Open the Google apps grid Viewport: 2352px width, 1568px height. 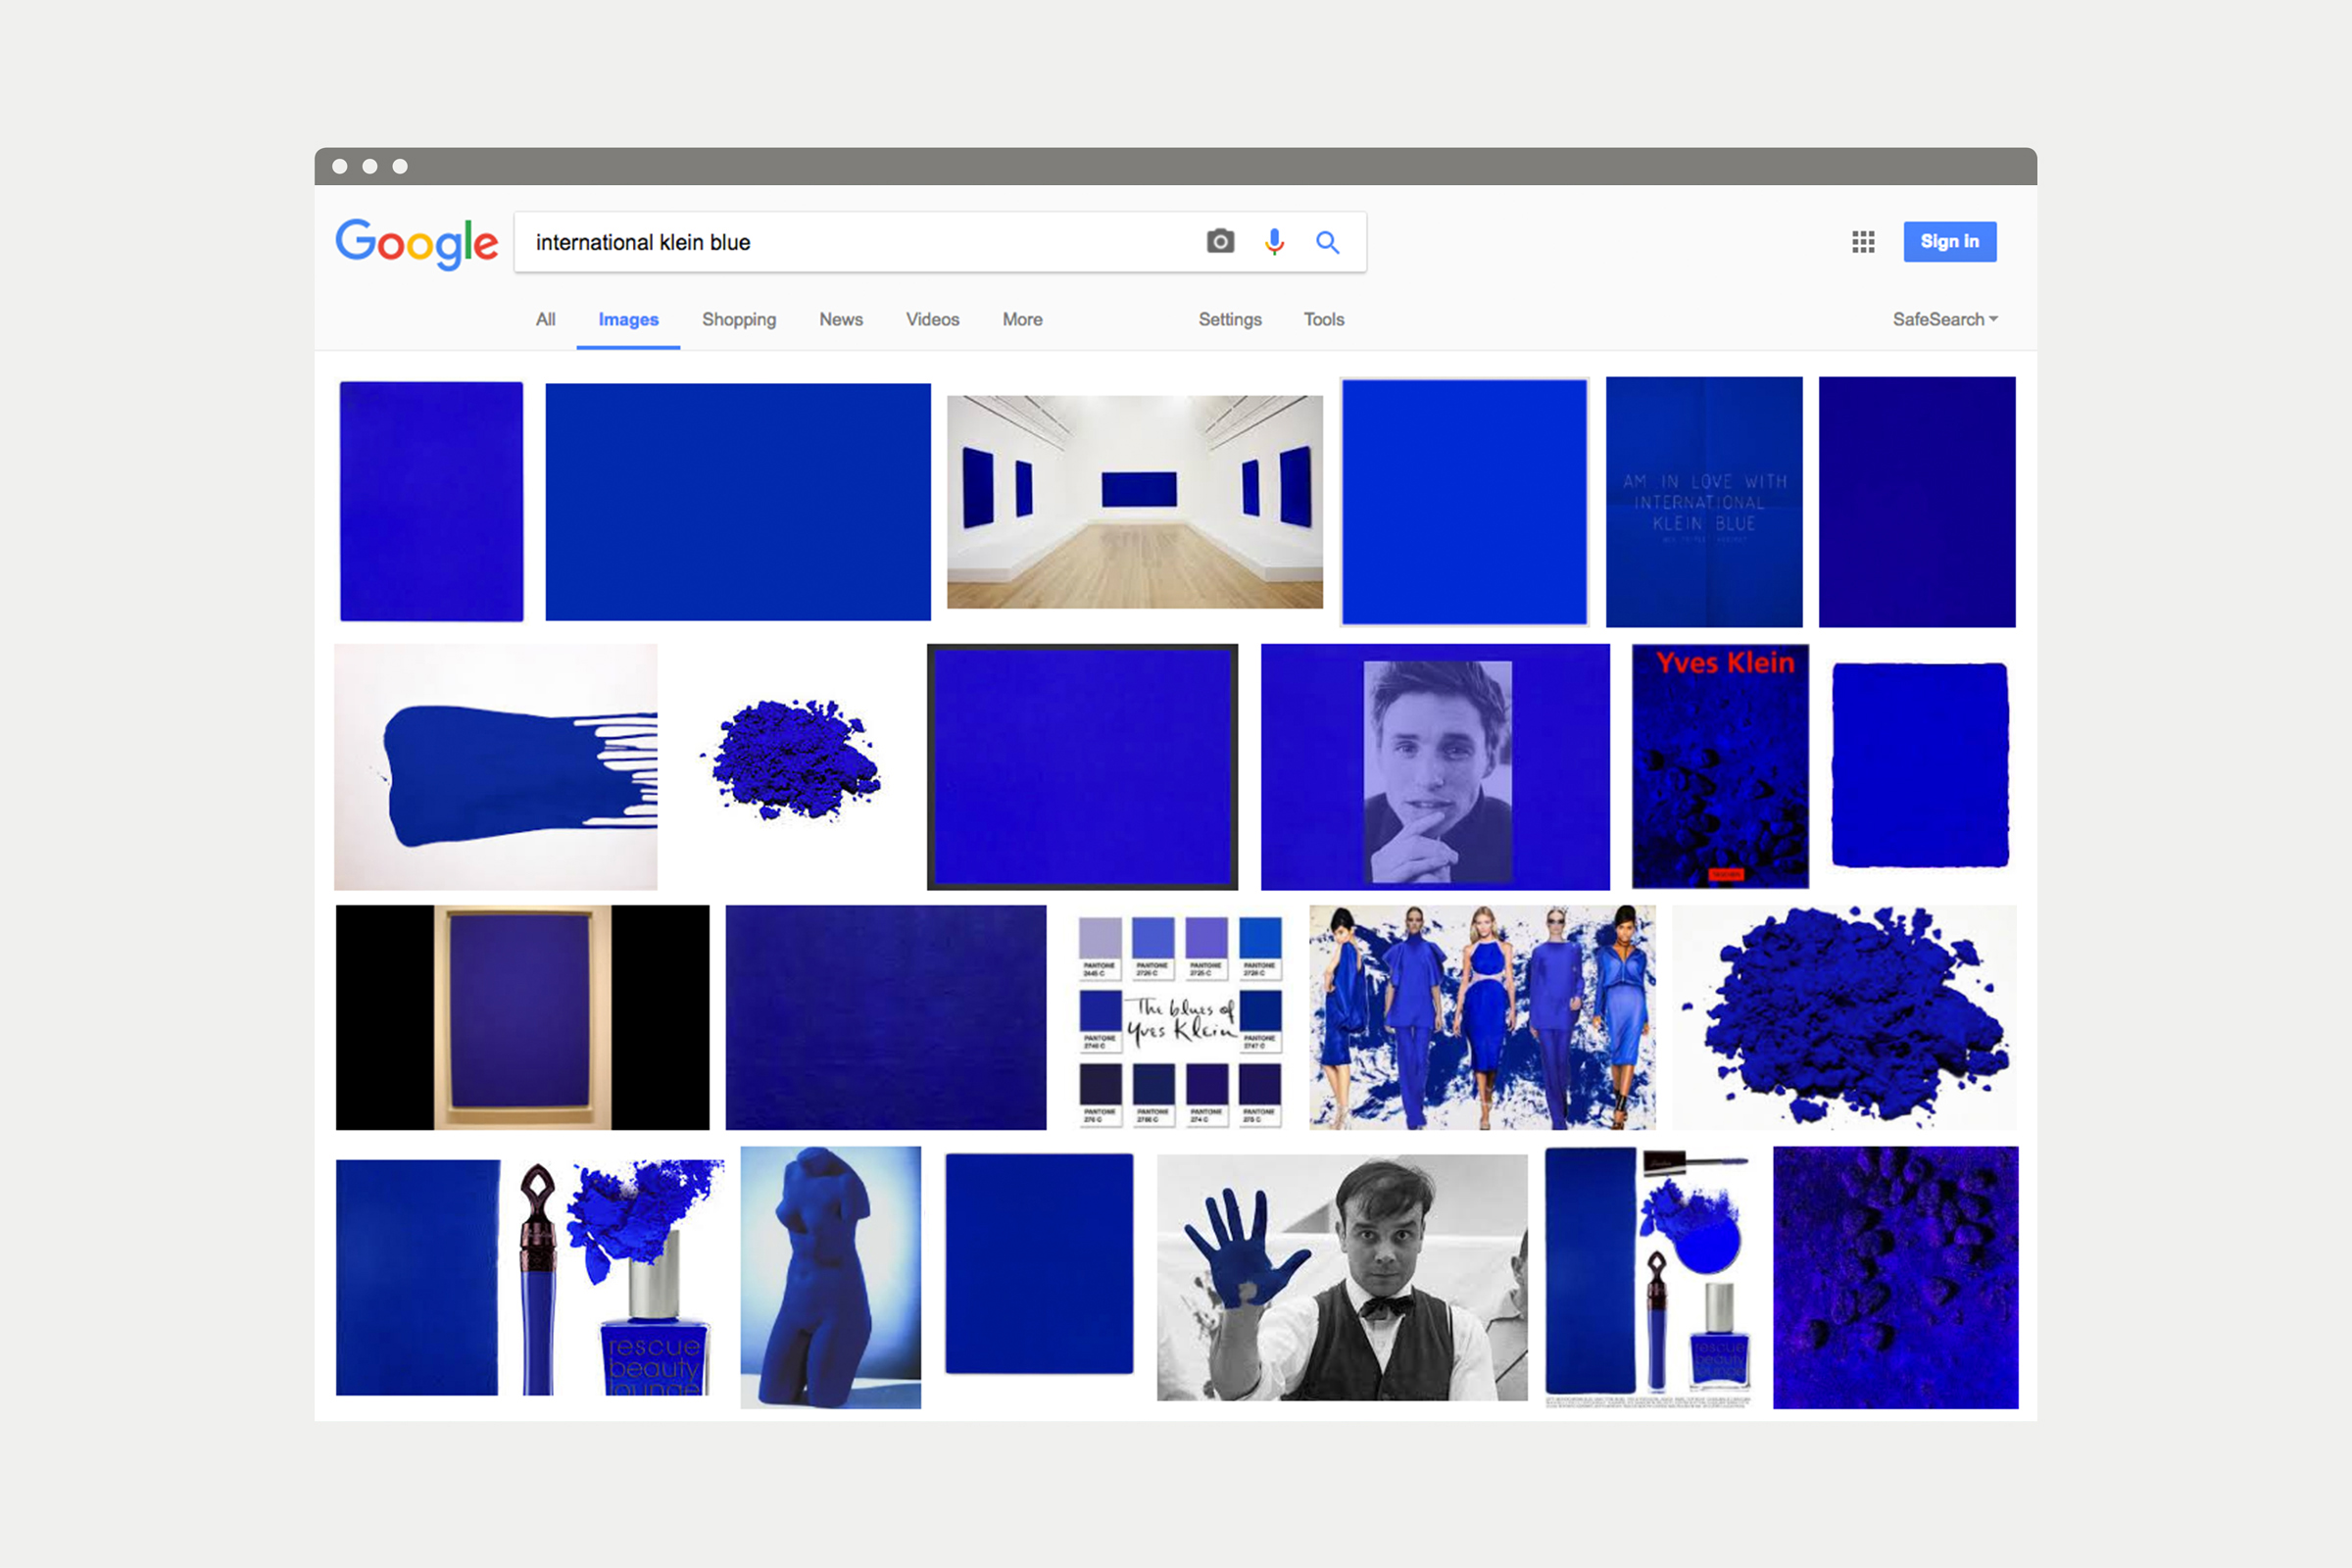(1863, 242)
